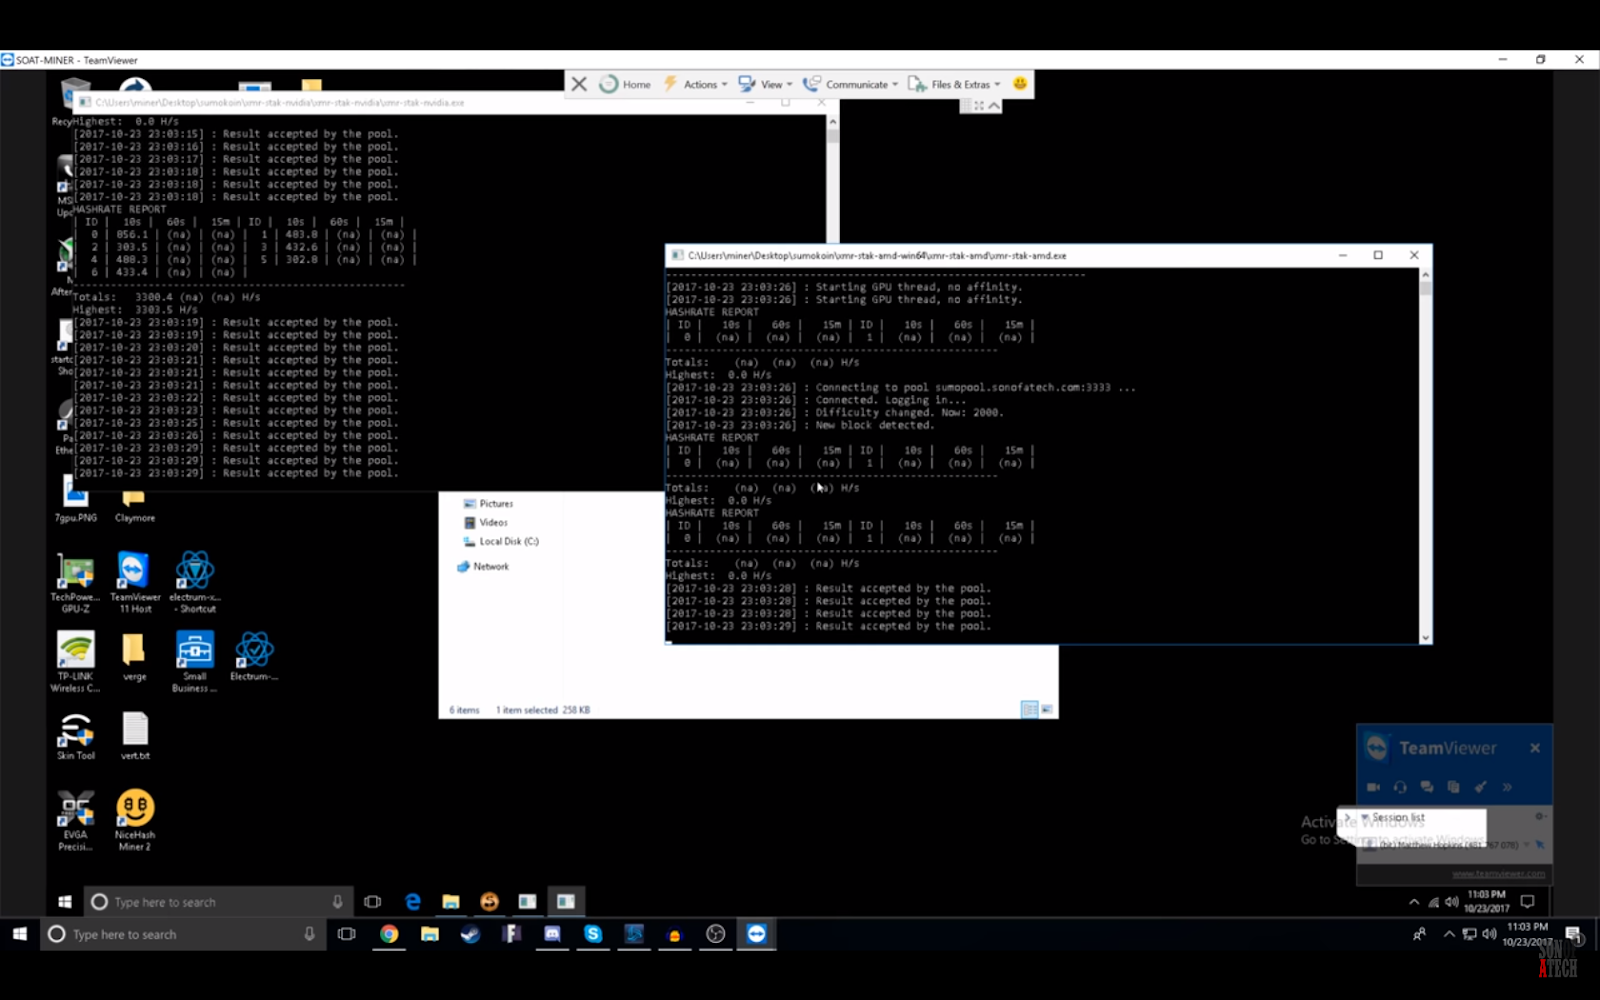The height and width of the screenshot is (1000, 1600).
Task: Click the smiley feedback icon in toolbar
Action: pos(1020,84)
